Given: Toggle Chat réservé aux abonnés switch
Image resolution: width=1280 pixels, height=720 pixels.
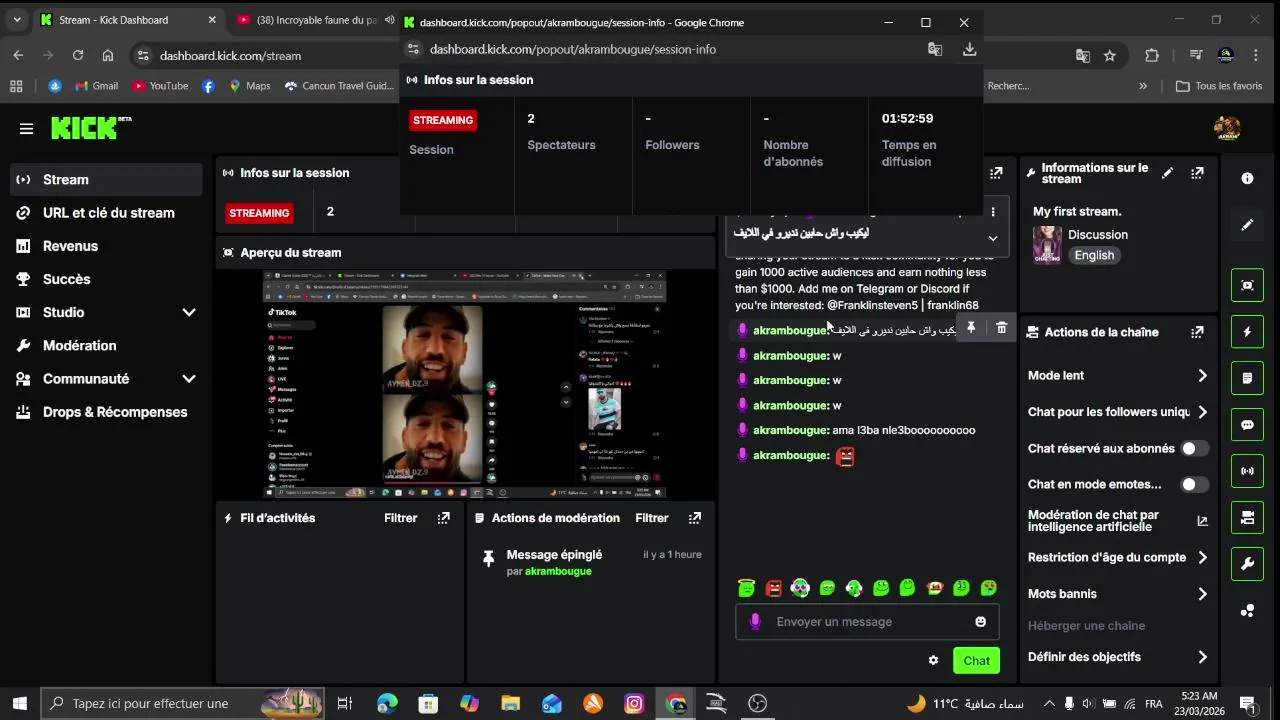Looking at the screenshot, I should coord(1194,449).
